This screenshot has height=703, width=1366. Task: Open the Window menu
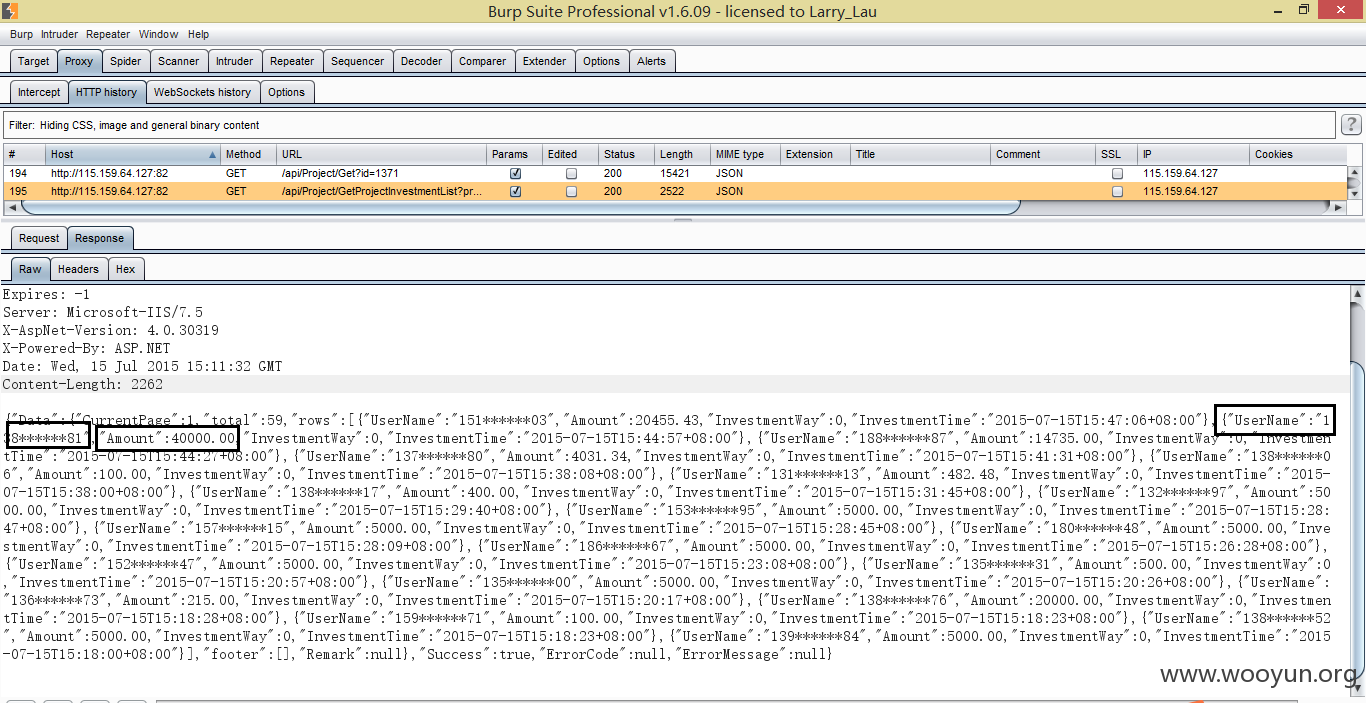(159, 34)
